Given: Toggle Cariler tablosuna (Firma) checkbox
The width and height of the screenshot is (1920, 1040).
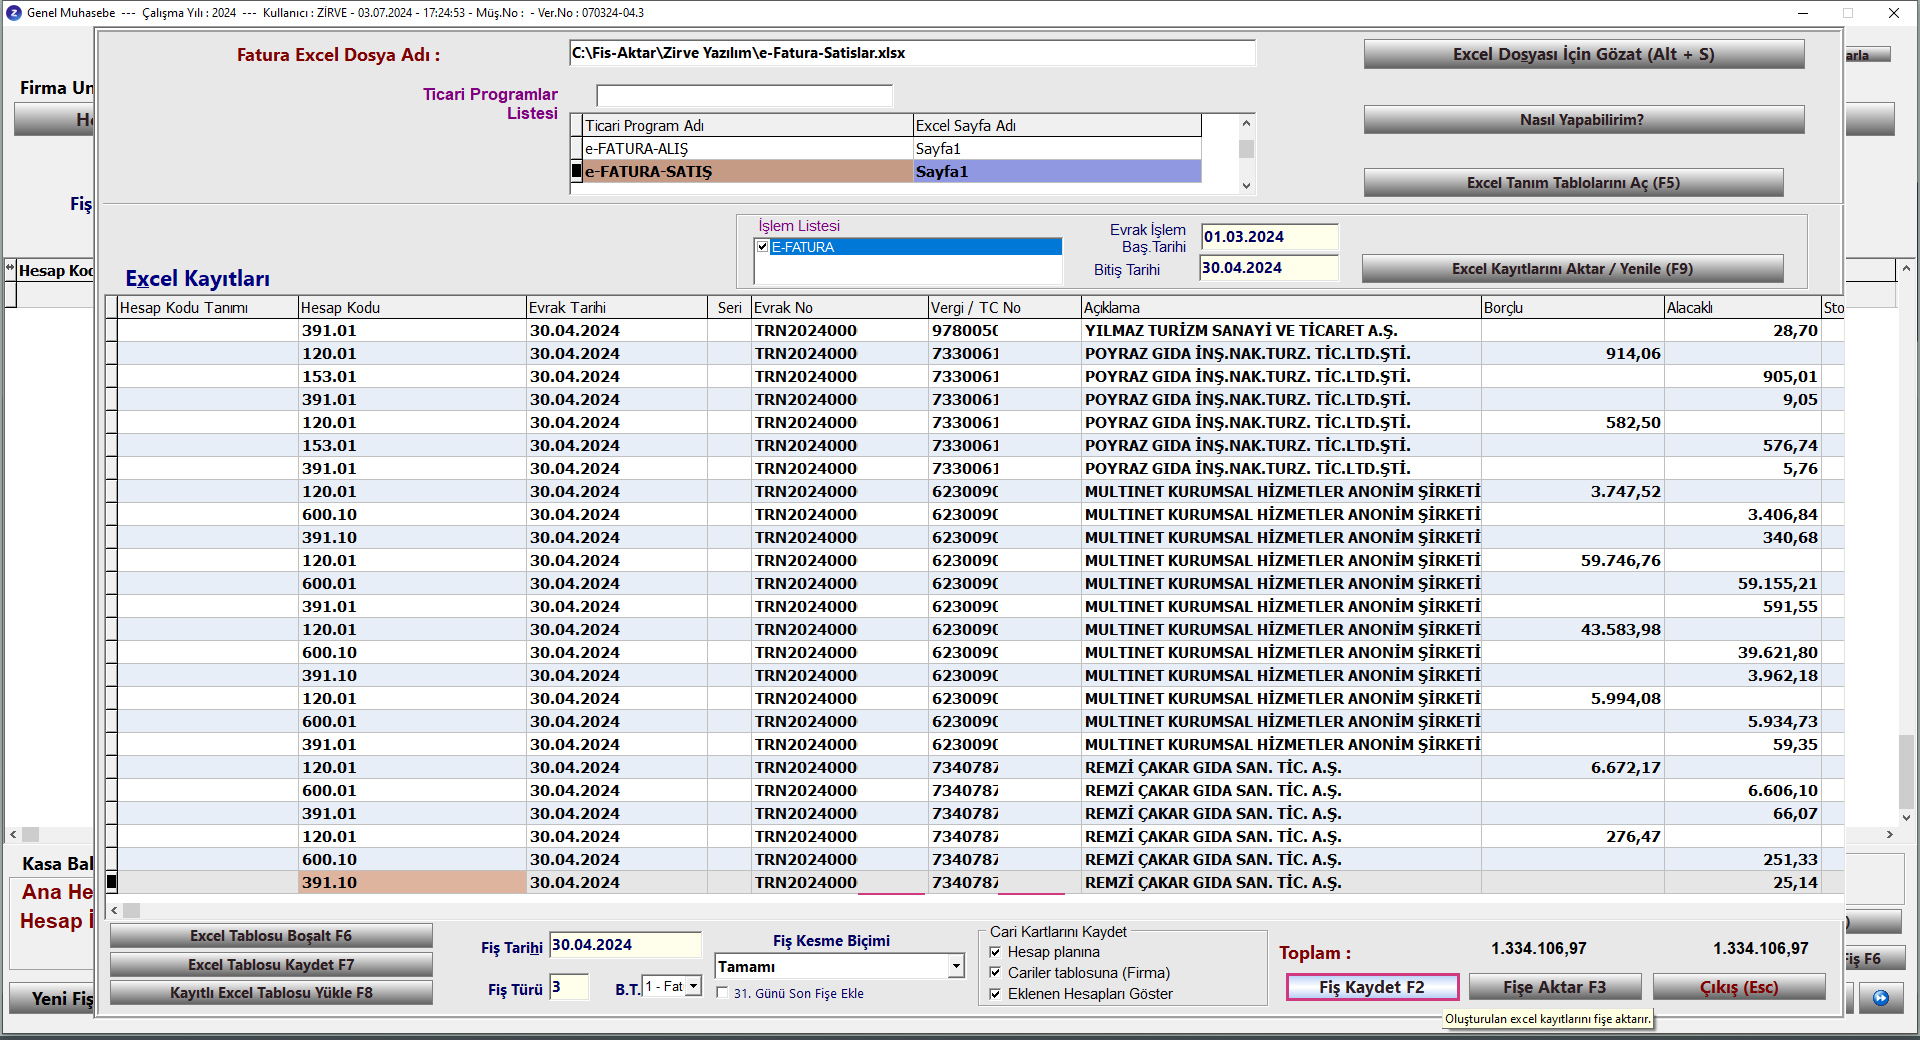Looking at the screenshot, I should point(995,973).
